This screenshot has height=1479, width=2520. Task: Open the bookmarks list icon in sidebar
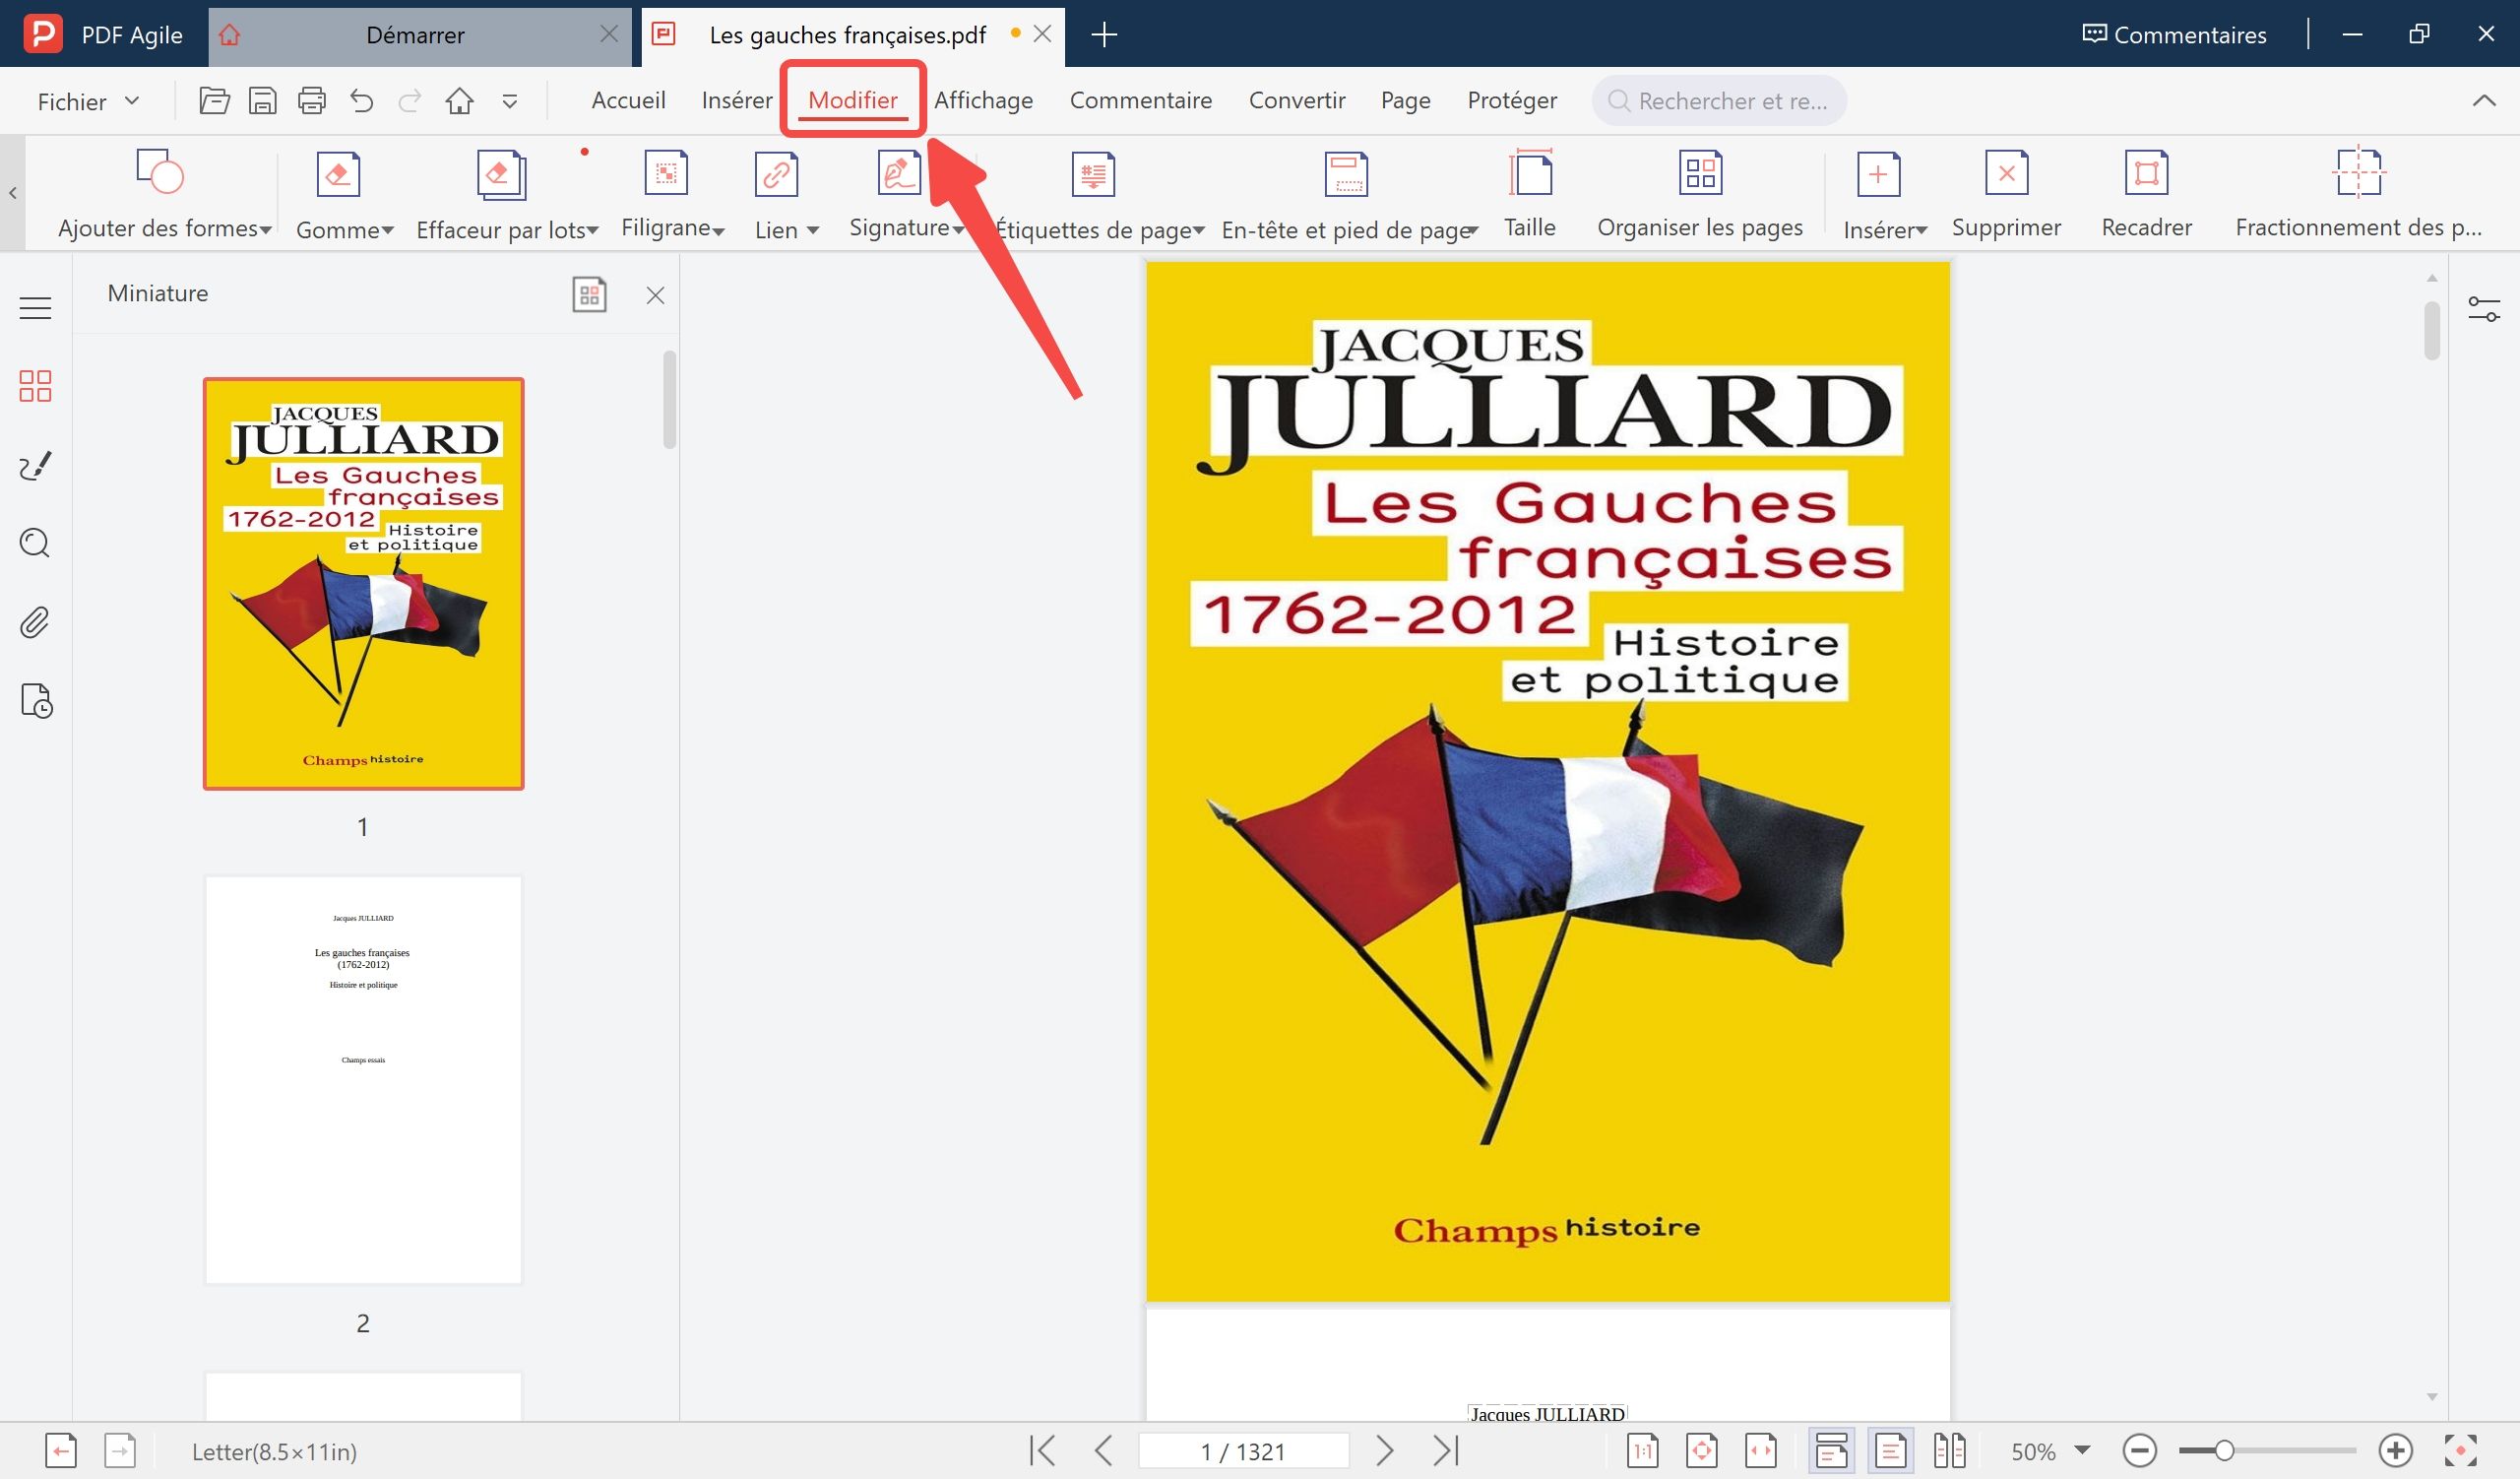pos(35,308)
